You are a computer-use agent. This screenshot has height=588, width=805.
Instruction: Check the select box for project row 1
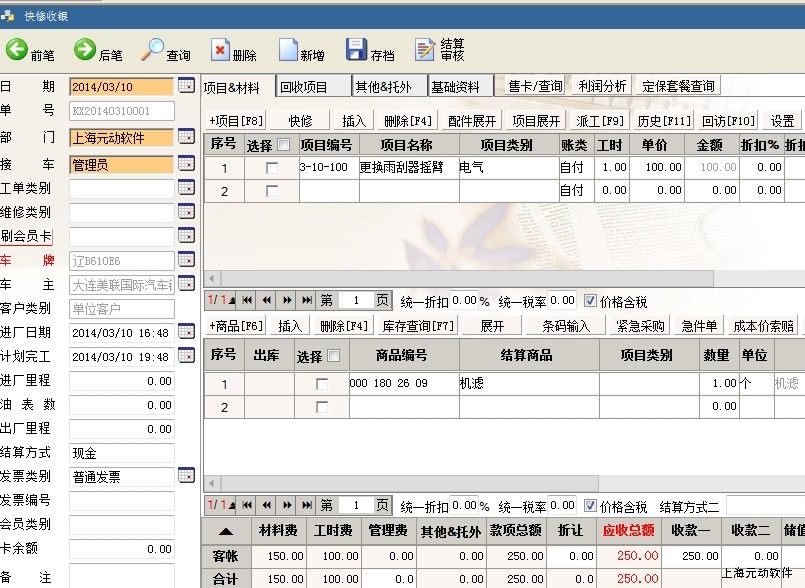pos(272,168)
